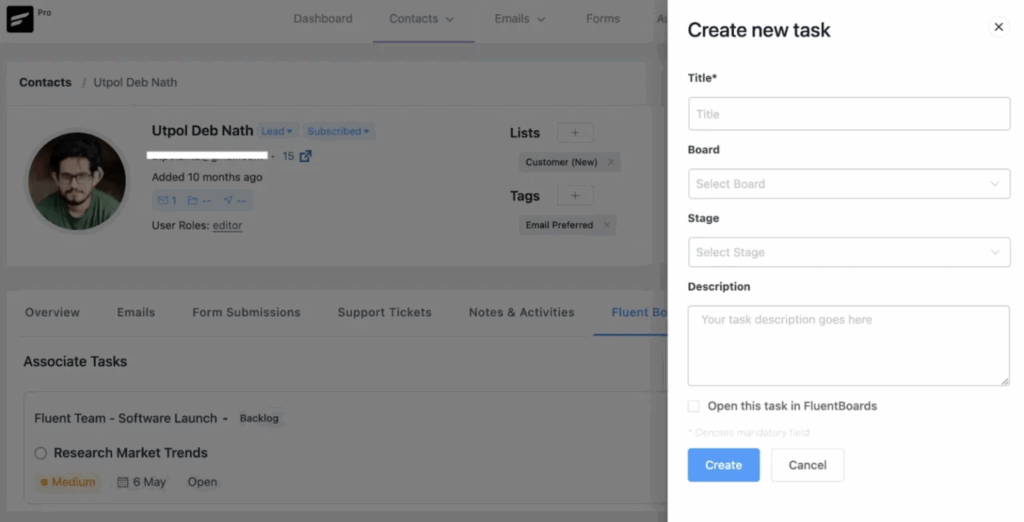Screen dimensions: 1024x522
Task: Click the calendar icon beside 6 May
Action: [x=123, y=482]
